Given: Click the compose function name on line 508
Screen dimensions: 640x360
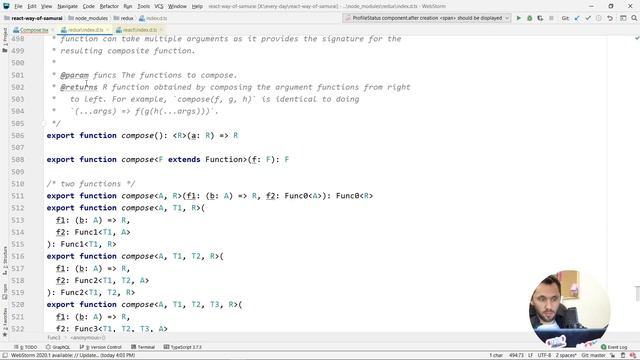Looking at the screenshot, I should pyautogui.click(x=138, y=160).
